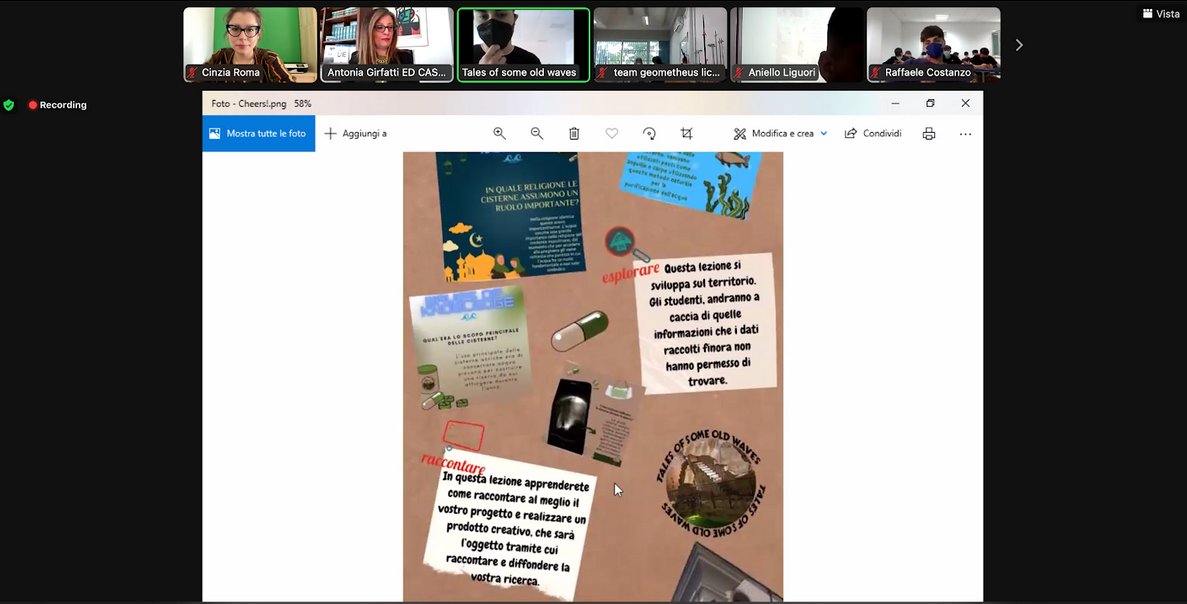This screenshot has height=604, width=1187.
Task: Click the 'In quale religione le cisterne' card
Action: pyautogui.click(x=510, y=216)
